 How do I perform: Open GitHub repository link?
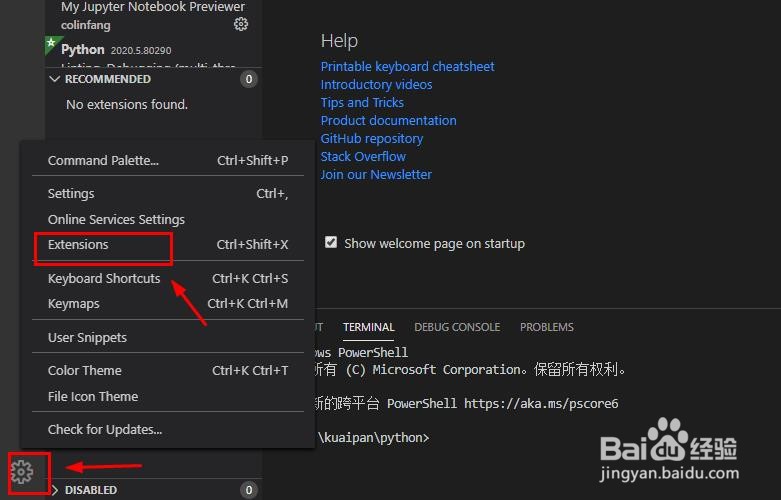[x=372, y=138]
